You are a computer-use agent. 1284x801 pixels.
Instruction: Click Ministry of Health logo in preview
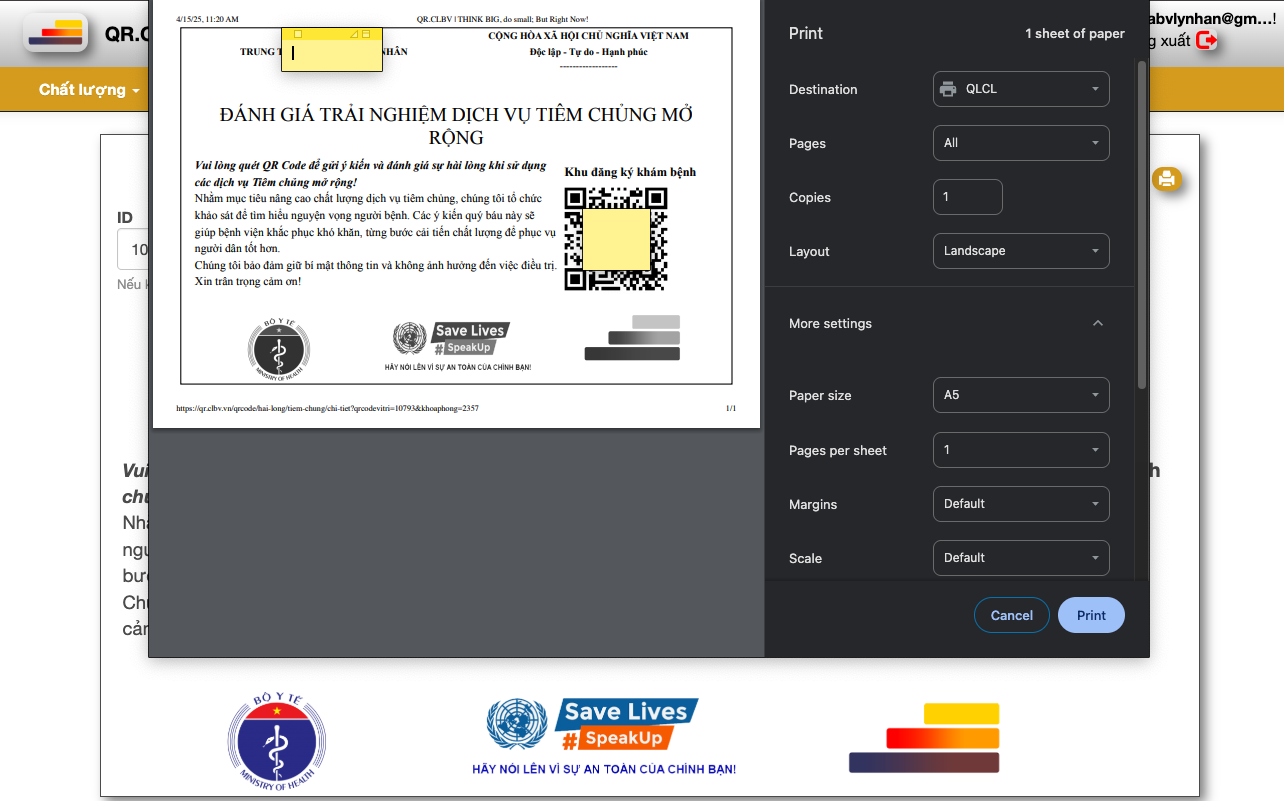pyautogui.click(x=278, y=350)
